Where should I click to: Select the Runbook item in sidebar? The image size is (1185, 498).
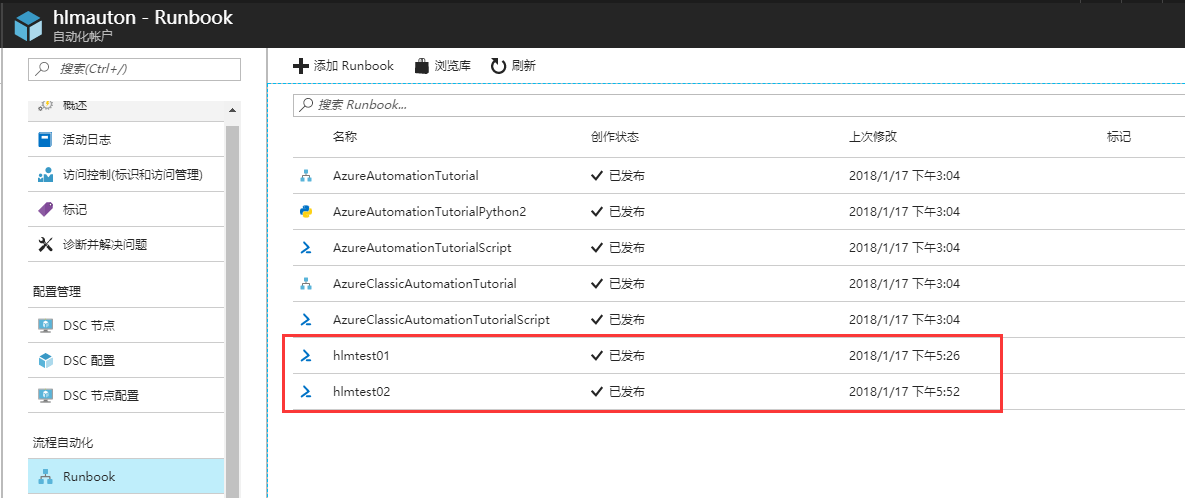[126, 477]
